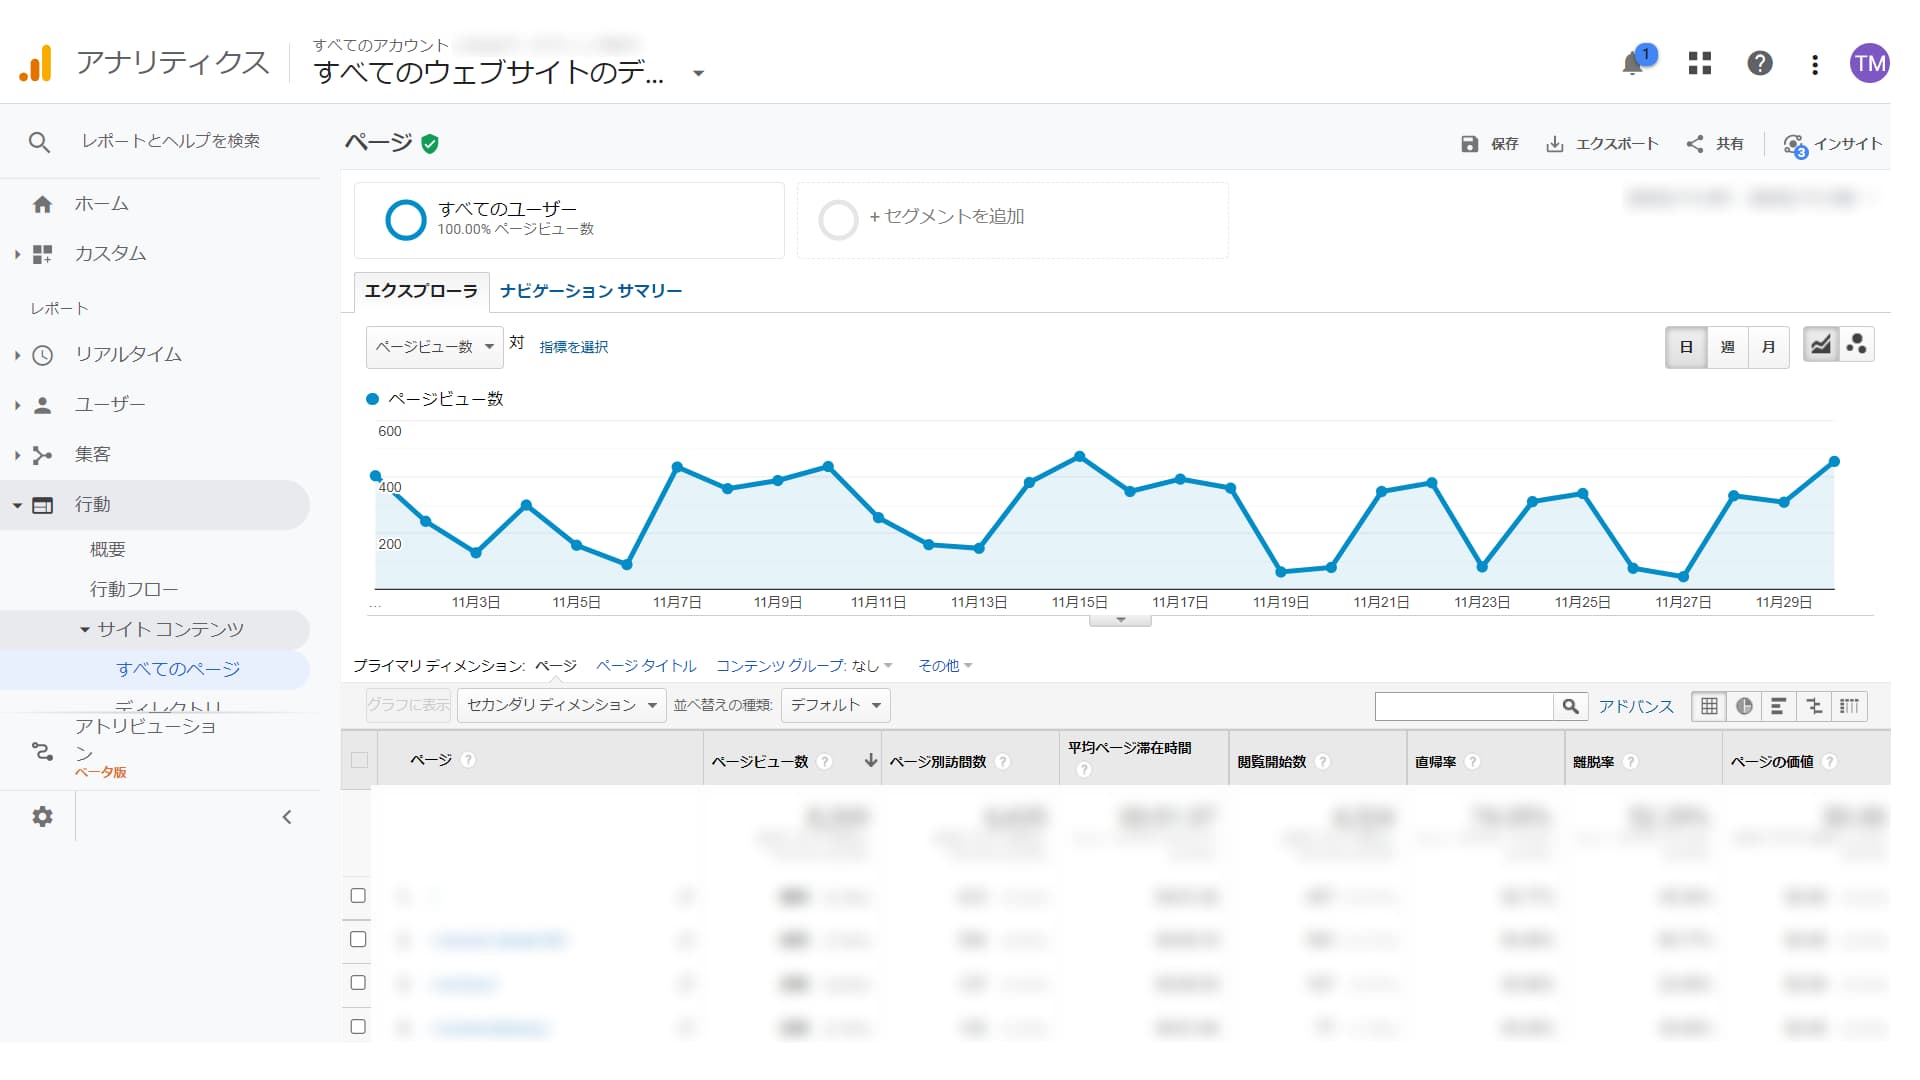Click the エクスポート export button
Image resolution: width=1920 pixels, height=1080 pixels.
tap(1602, 144)
